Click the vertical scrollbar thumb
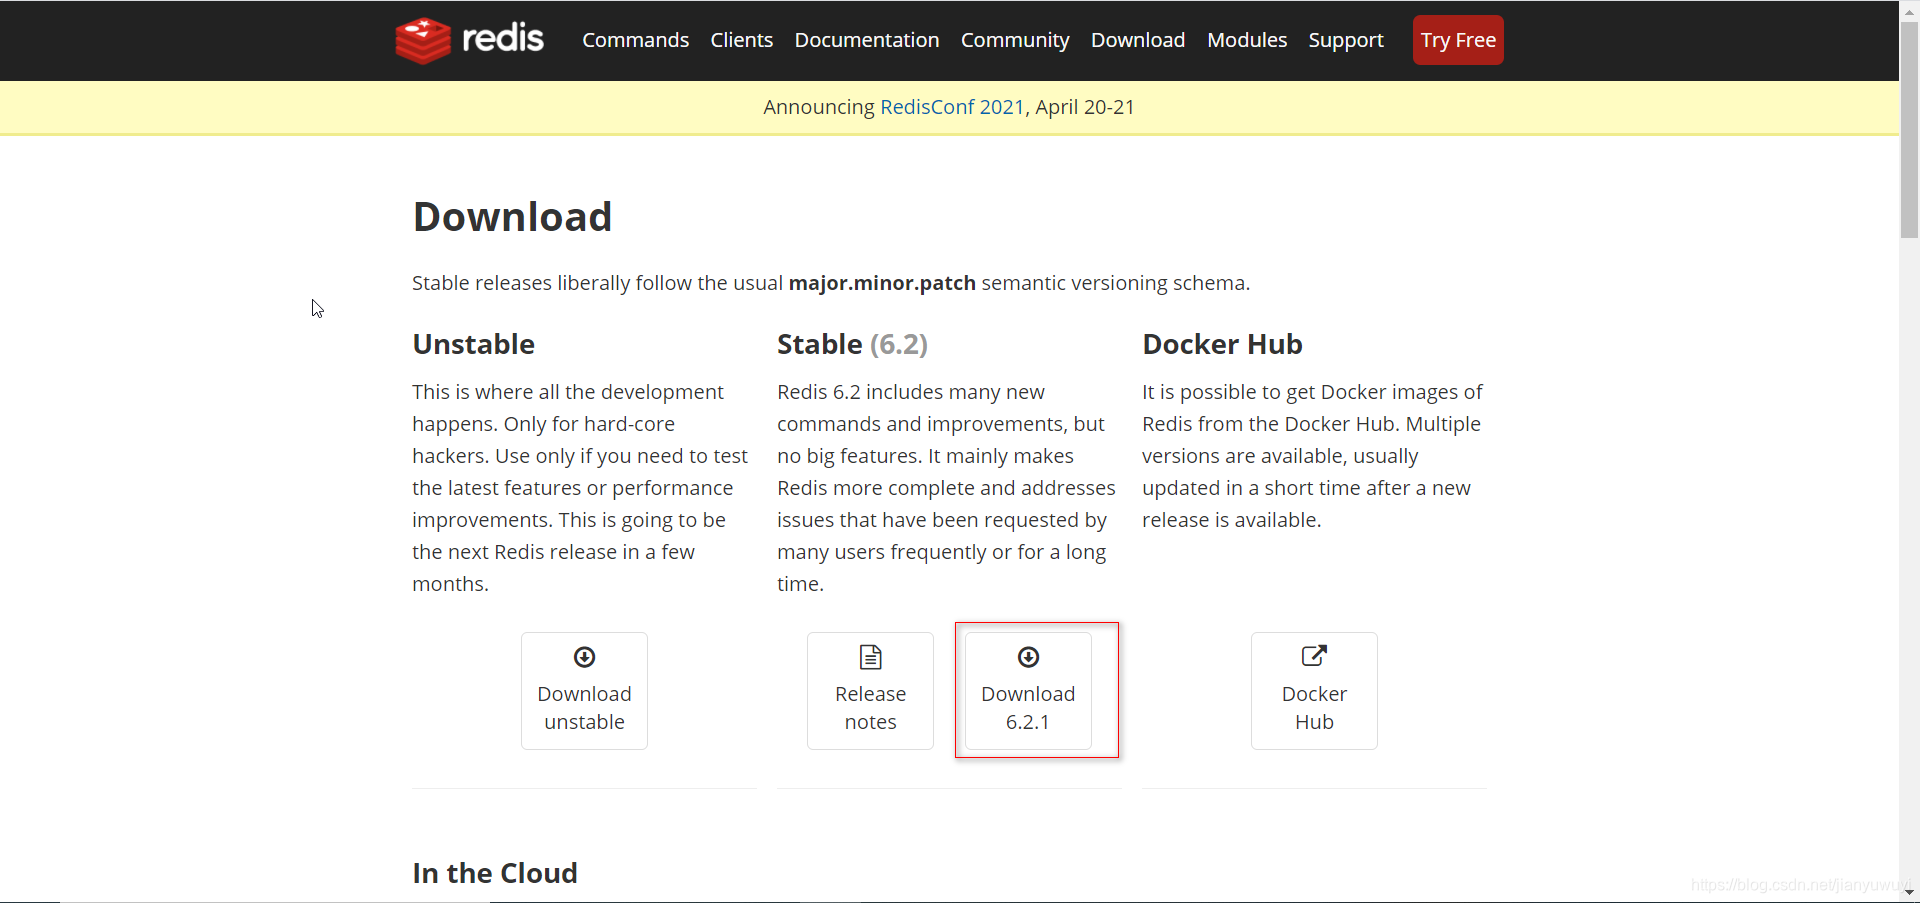 pyautogui.click(x=1909, y=130)
